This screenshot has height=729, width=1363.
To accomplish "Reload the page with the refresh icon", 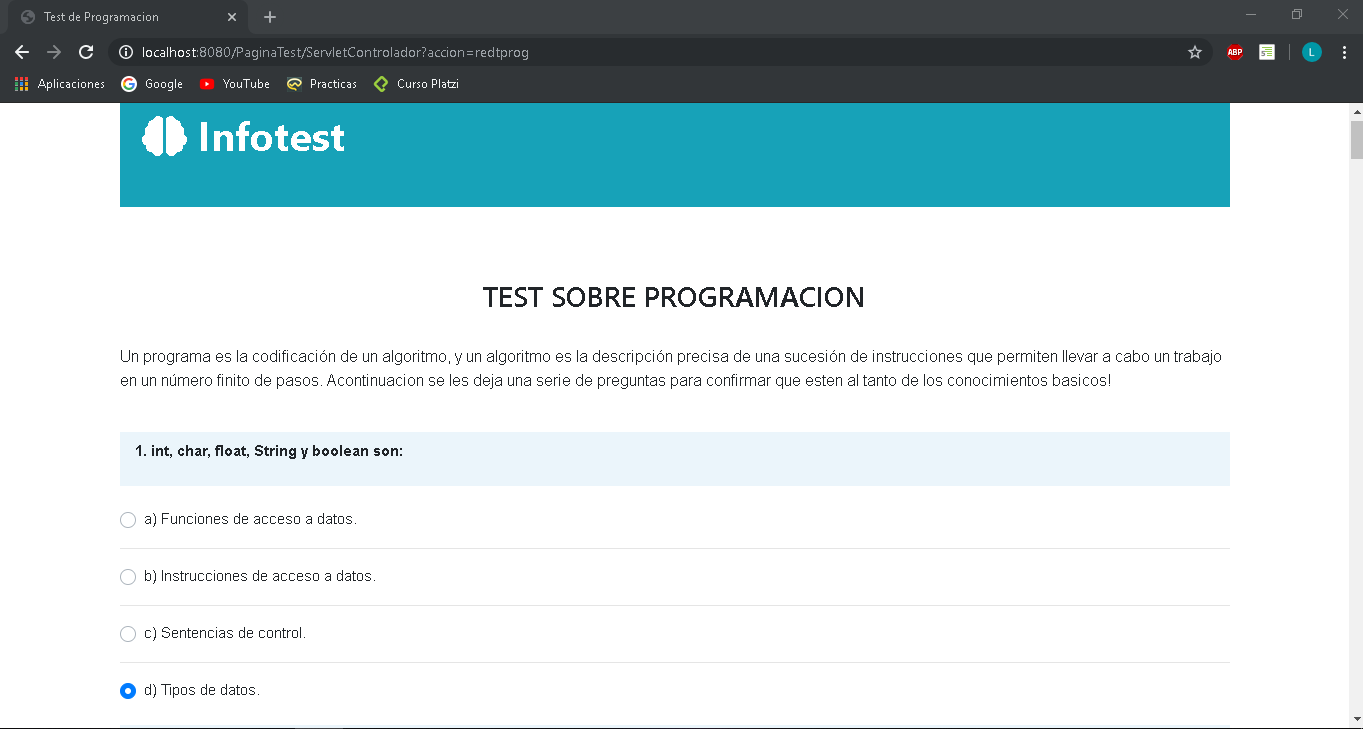I will click(x=86, y=52).
